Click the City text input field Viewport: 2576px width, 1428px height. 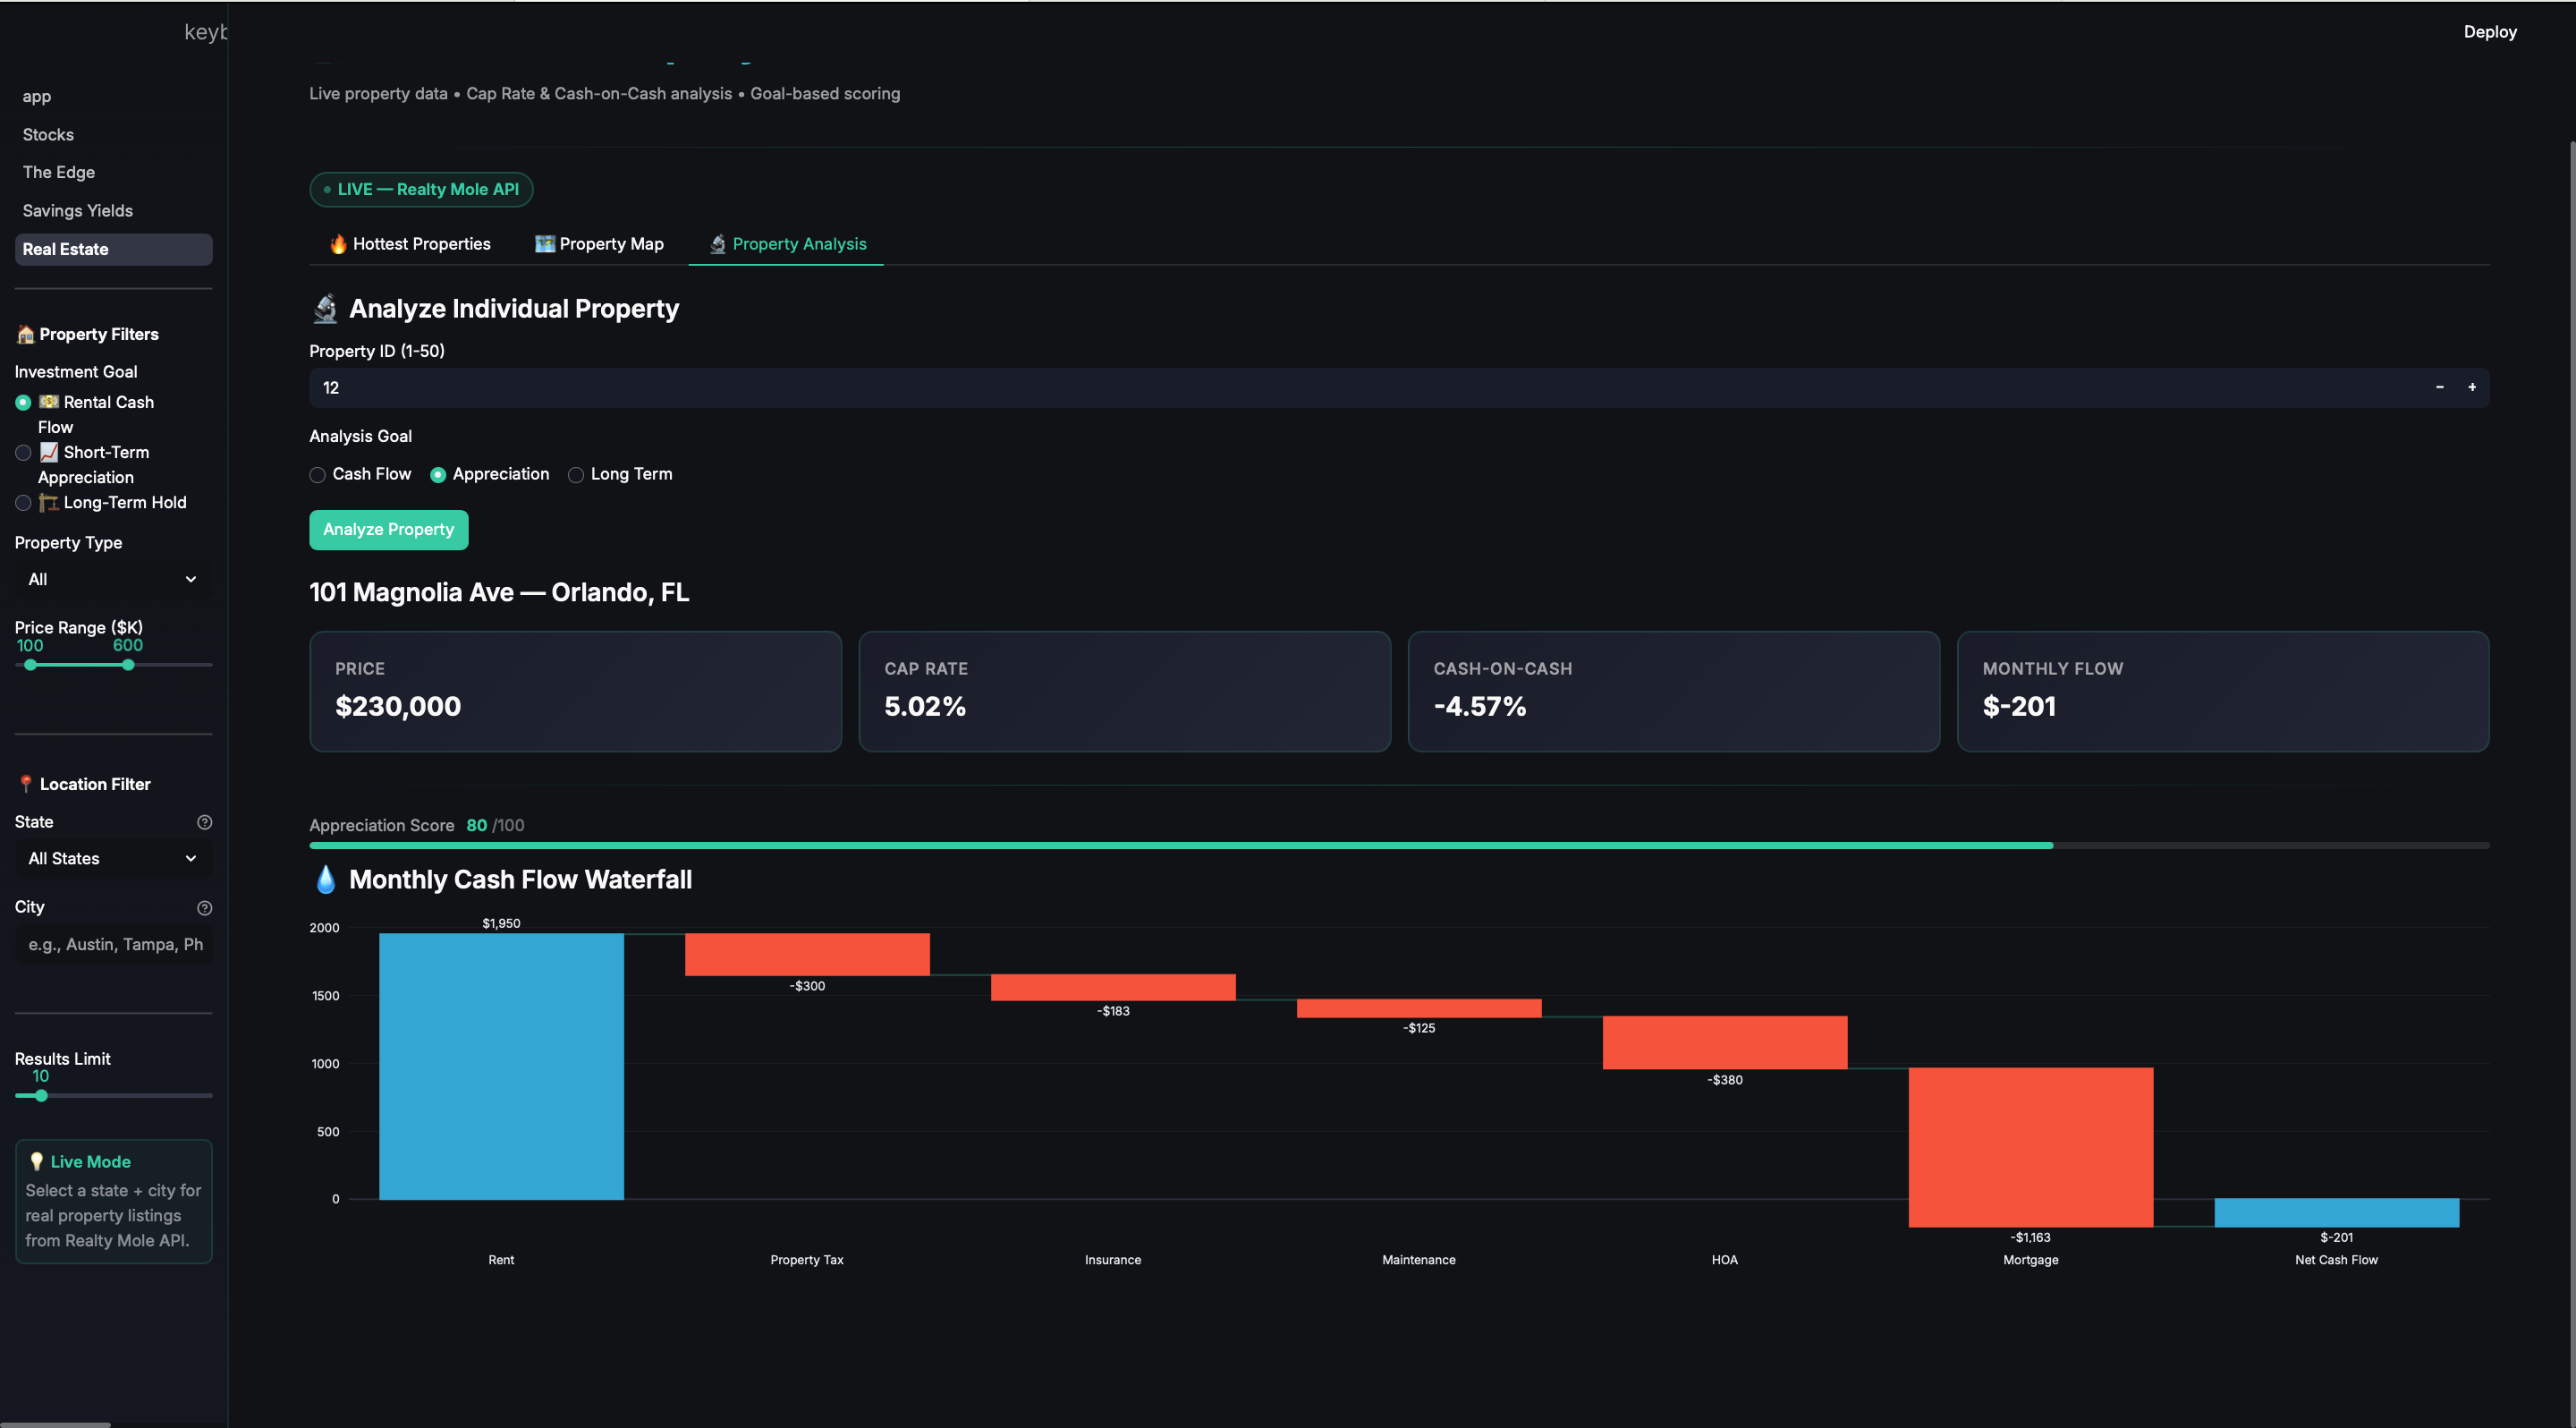(x=113, y=945)
